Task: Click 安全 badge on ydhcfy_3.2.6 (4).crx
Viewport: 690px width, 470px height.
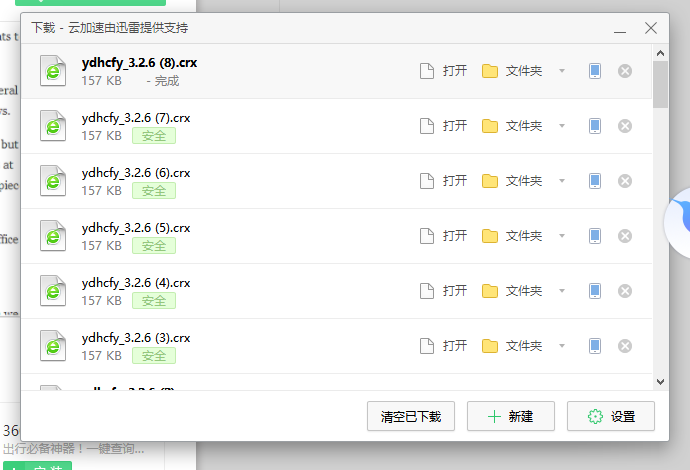Action: [x=154, y=301]
